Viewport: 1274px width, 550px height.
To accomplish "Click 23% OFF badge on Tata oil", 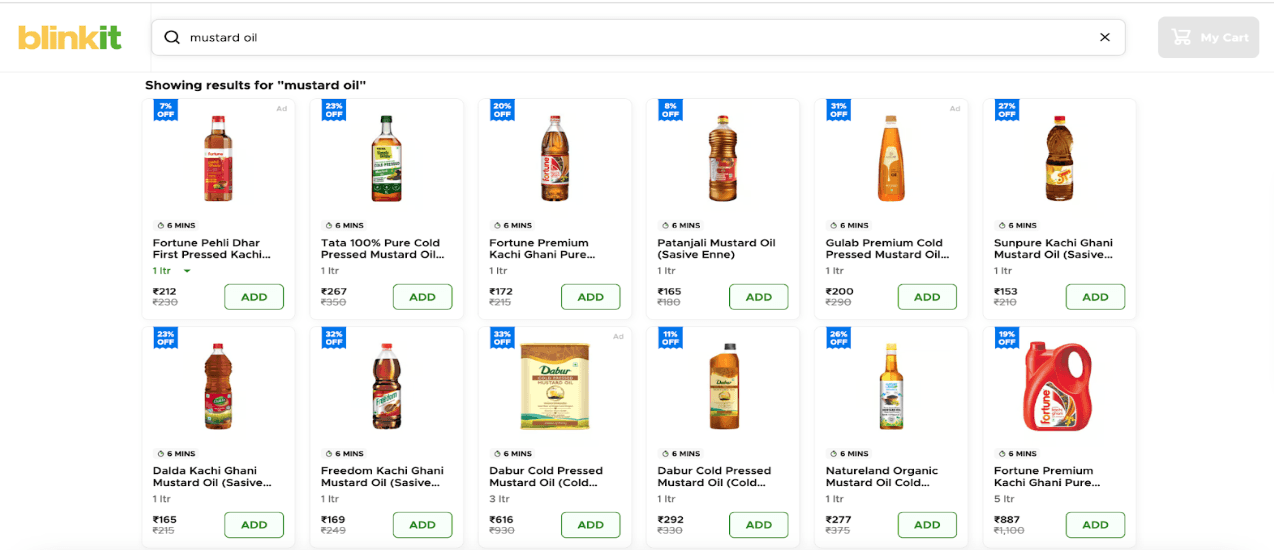I will pos(333,109).
